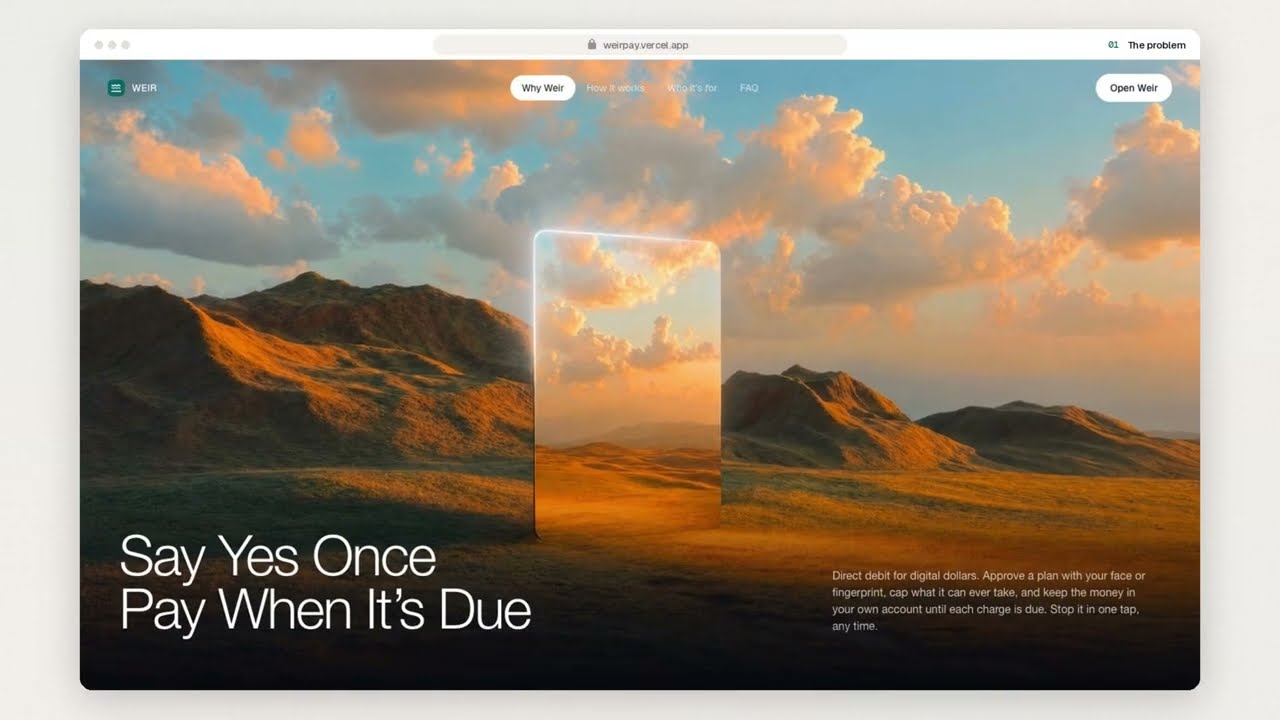The image size is (1280, 720).
Task: Click the WEIR brand name text
Action: click(x=144, y=88)
